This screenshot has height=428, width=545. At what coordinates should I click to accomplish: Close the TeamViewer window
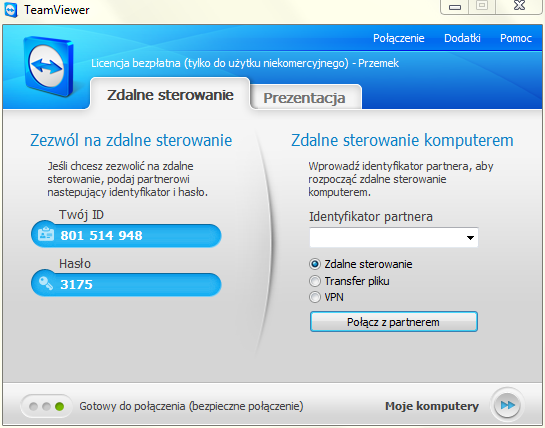pos(519,6)
